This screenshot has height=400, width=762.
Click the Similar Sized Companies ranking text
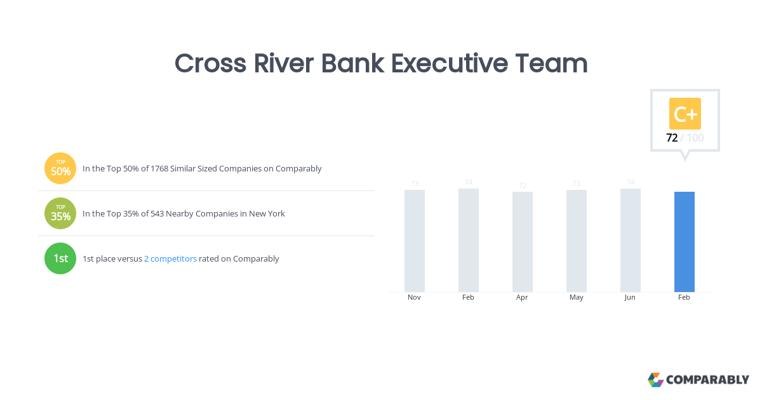coord(202,169)
